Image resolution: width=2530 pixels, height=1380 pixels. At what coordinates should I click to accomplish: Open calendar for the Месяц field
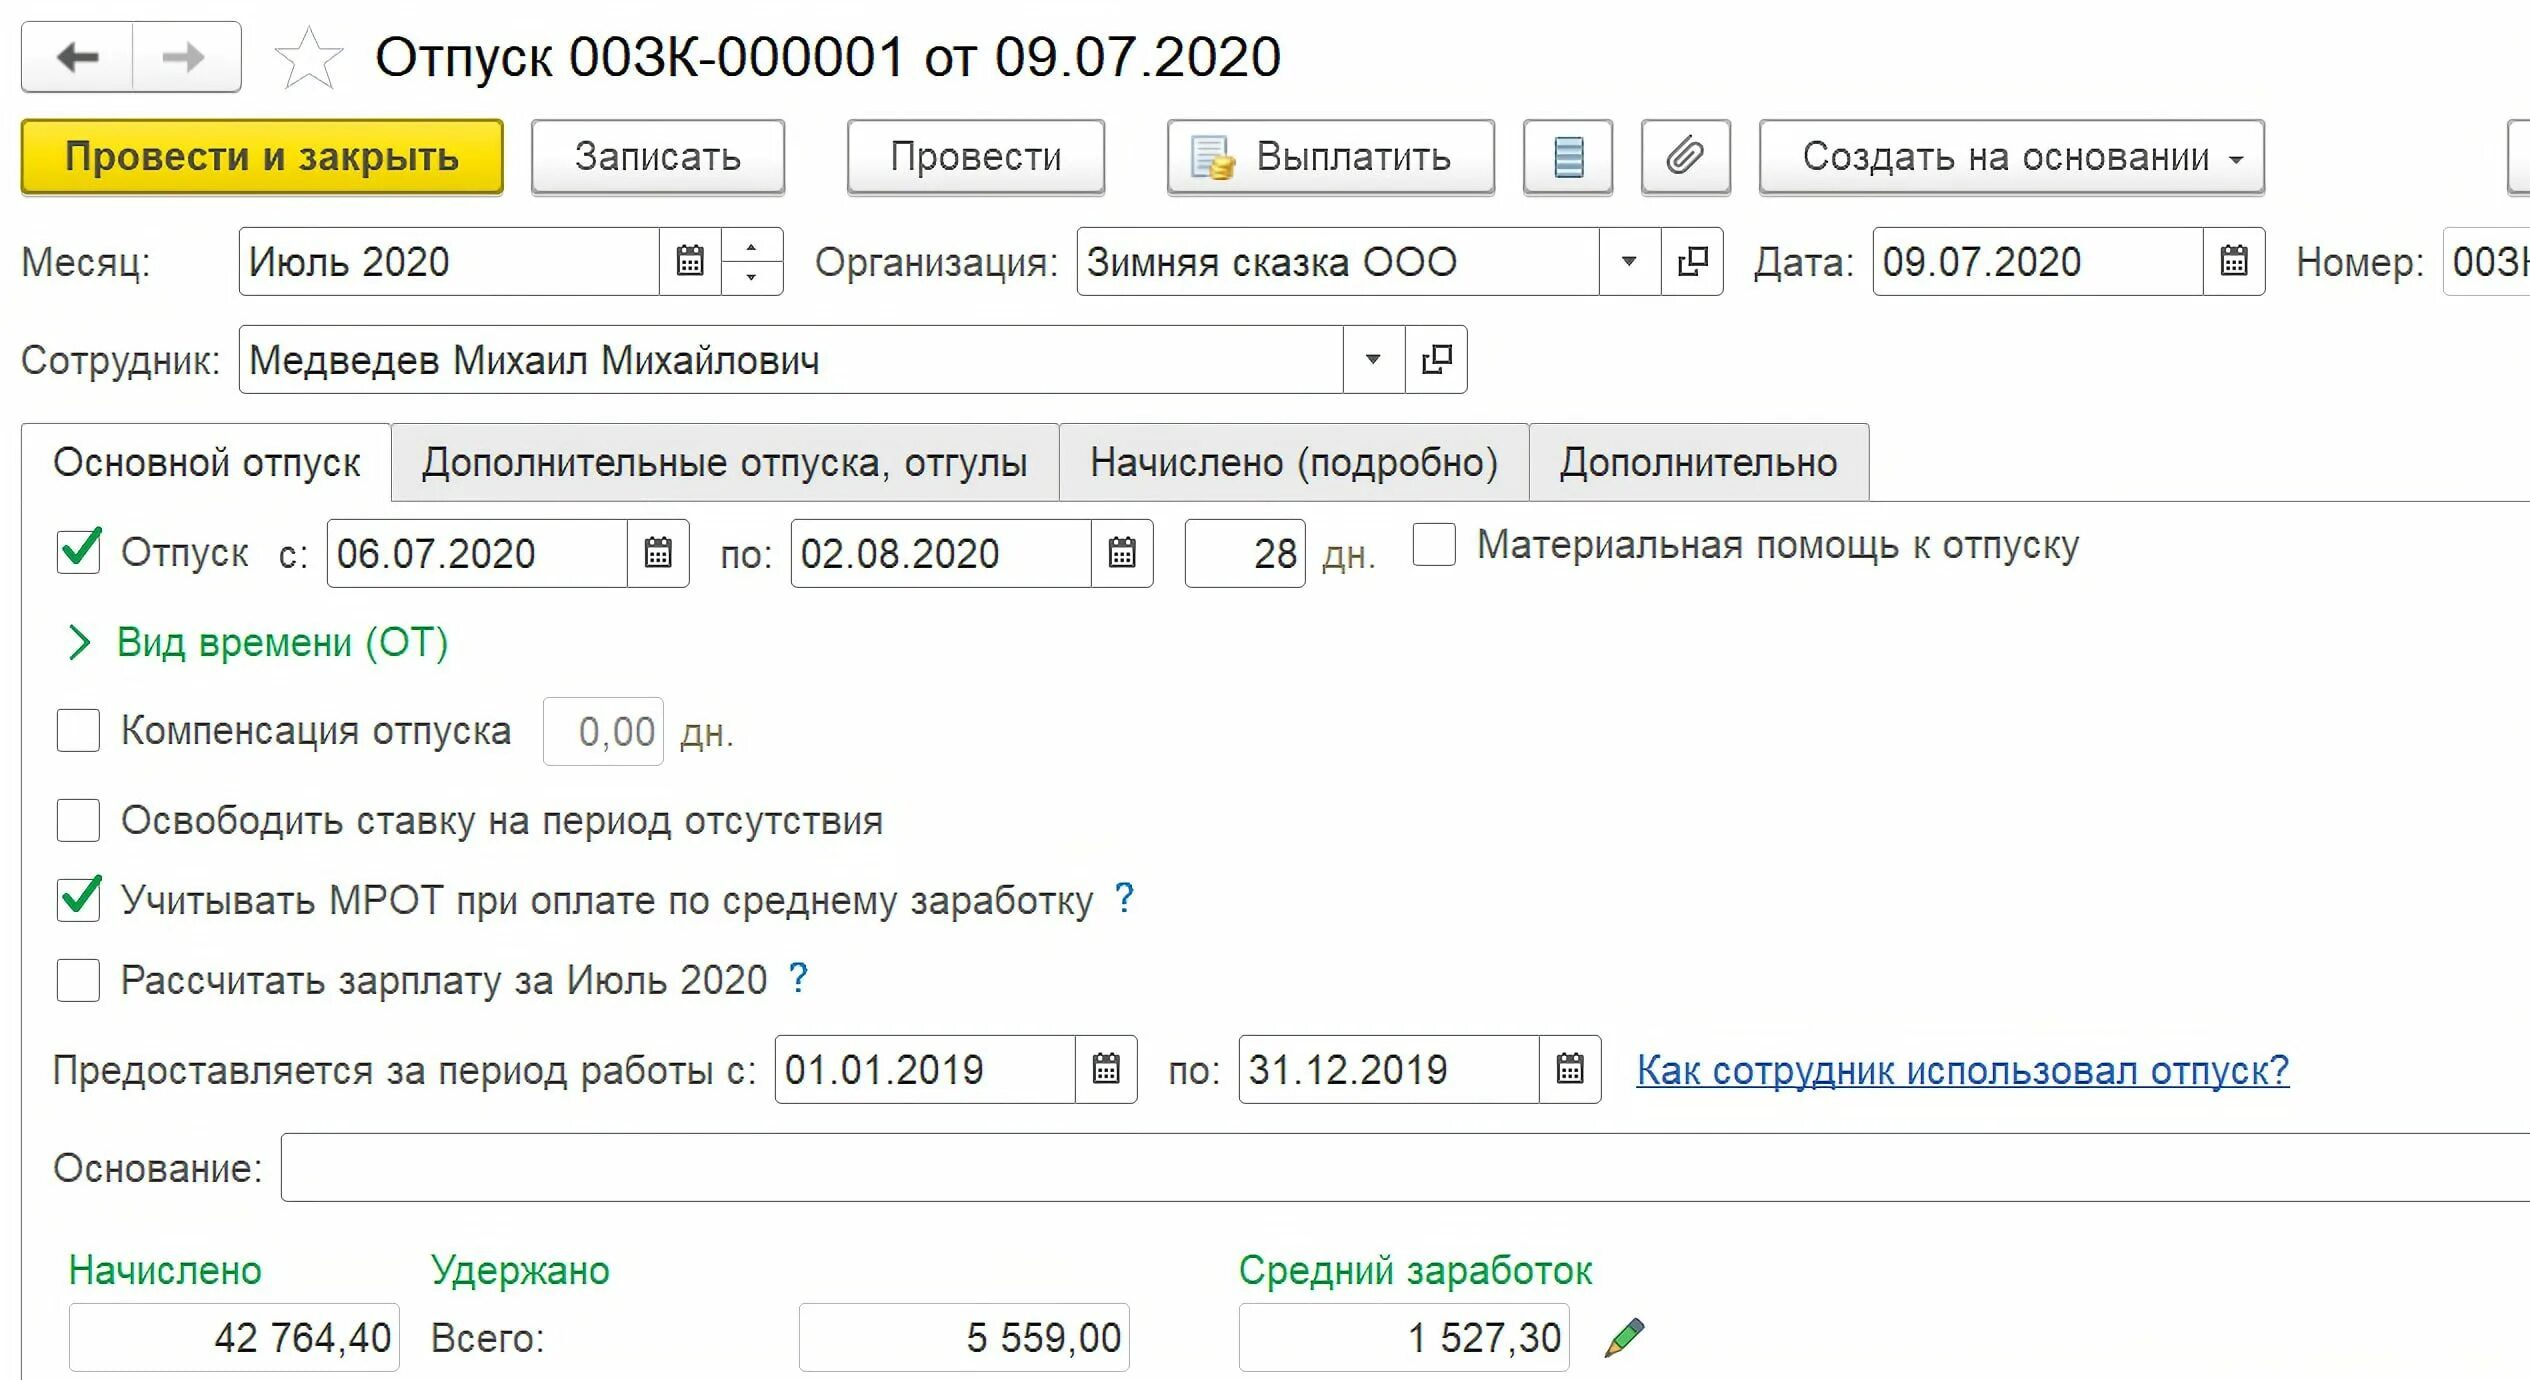click(690, 261)
